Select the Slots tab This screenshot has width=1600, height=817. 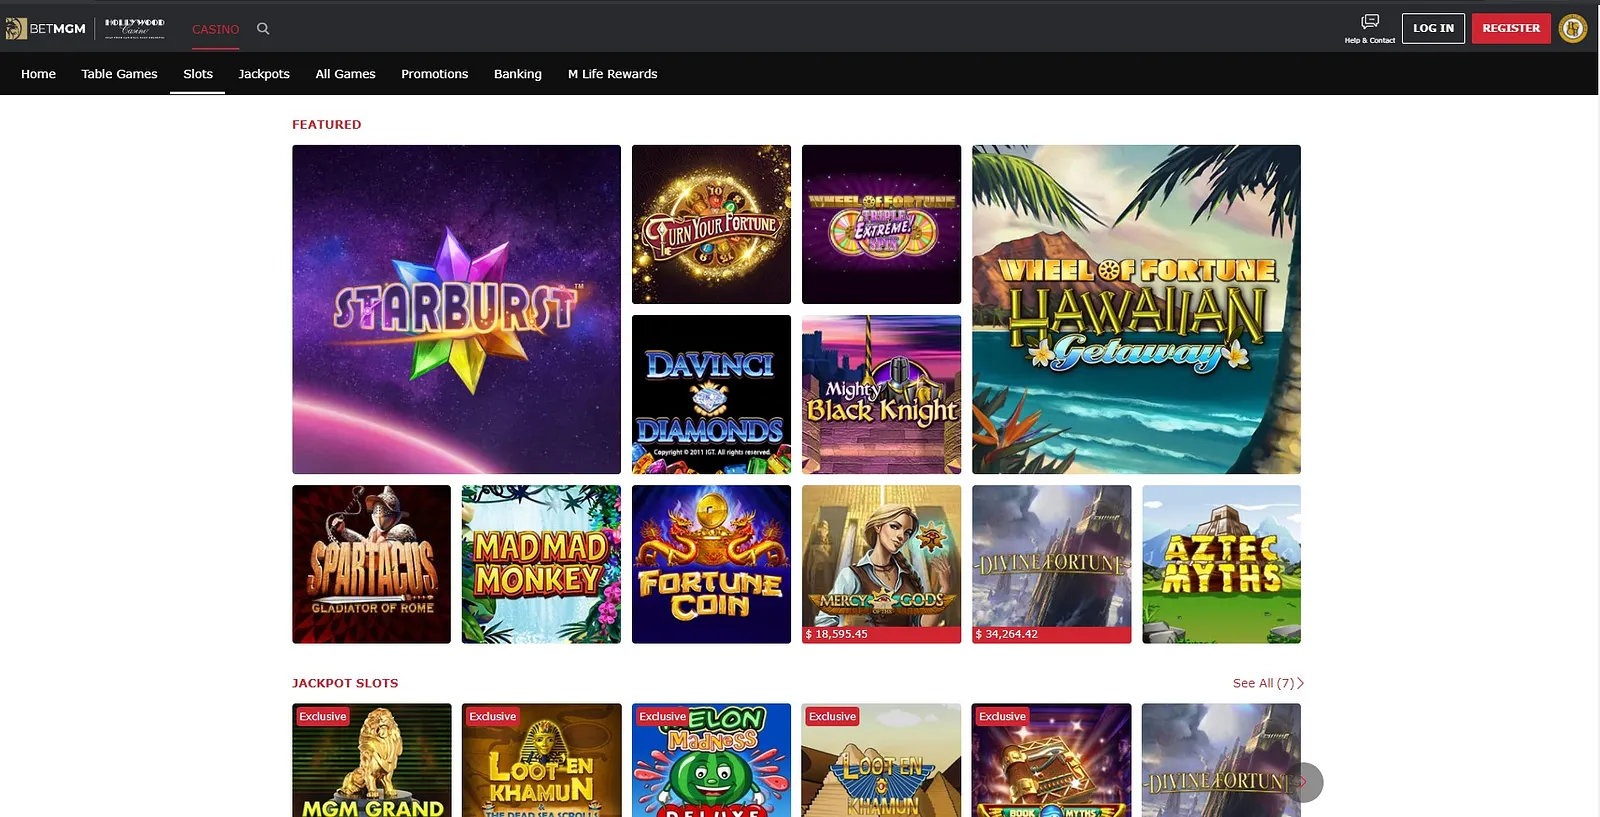pyautogui.click(x=198, y=74)
